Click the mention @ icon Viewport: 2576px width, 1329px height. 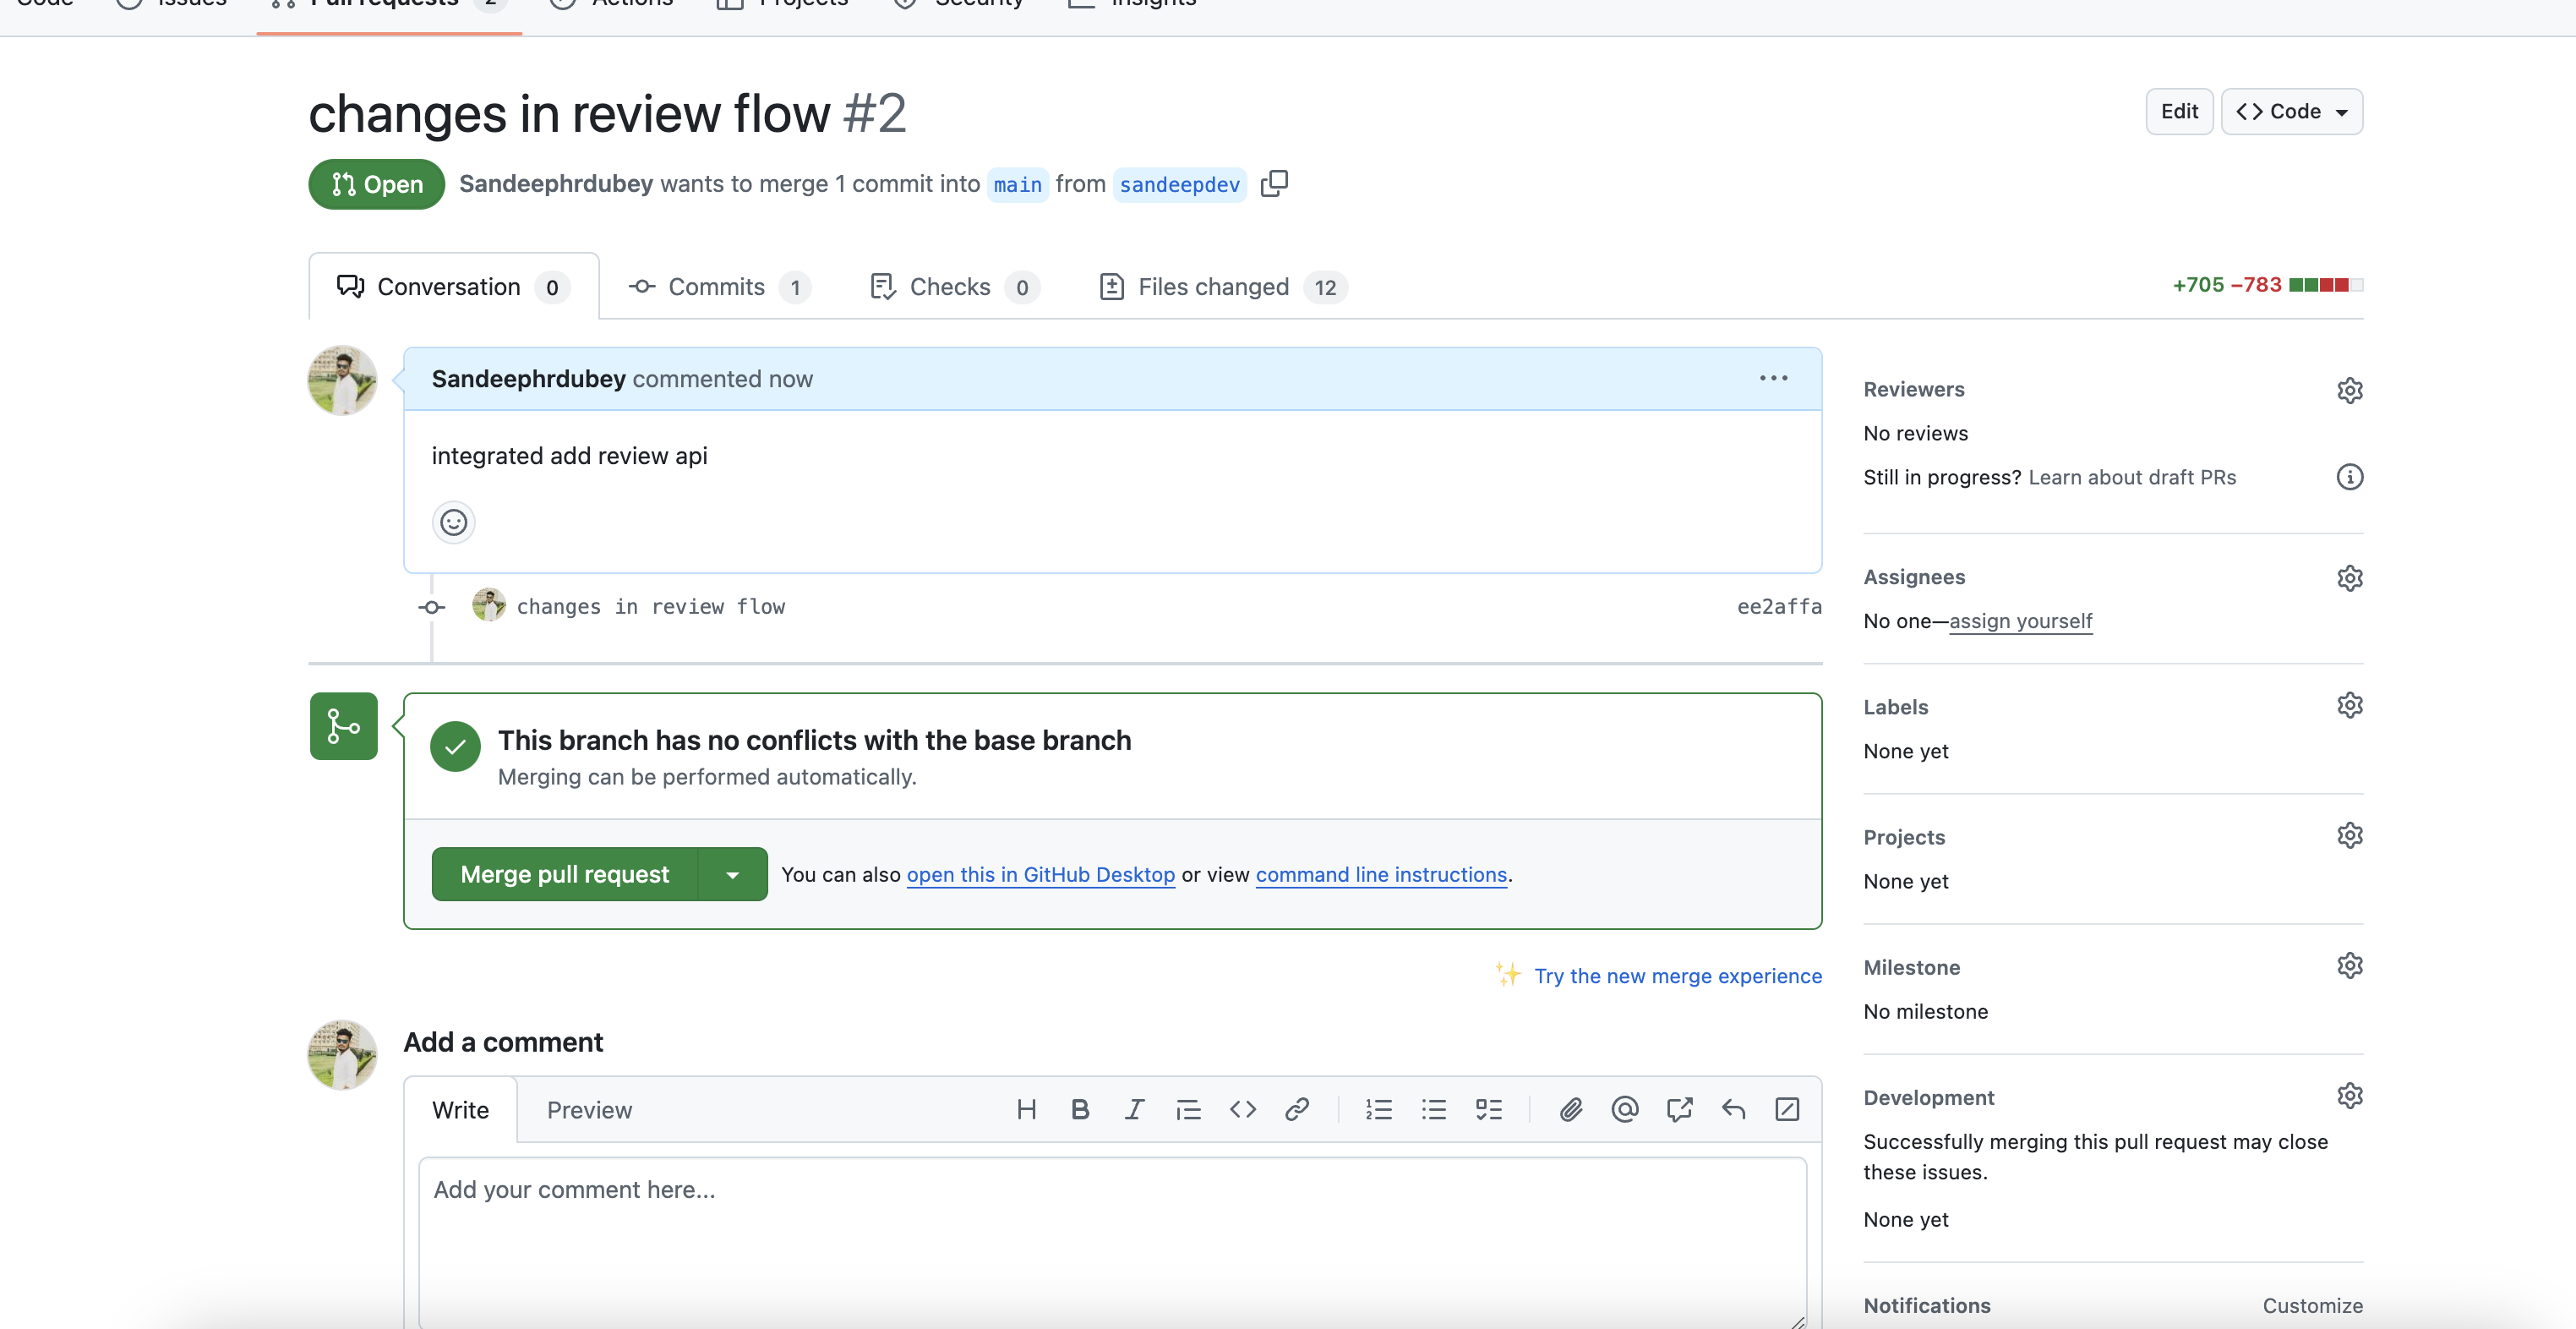[1625, 1109]
